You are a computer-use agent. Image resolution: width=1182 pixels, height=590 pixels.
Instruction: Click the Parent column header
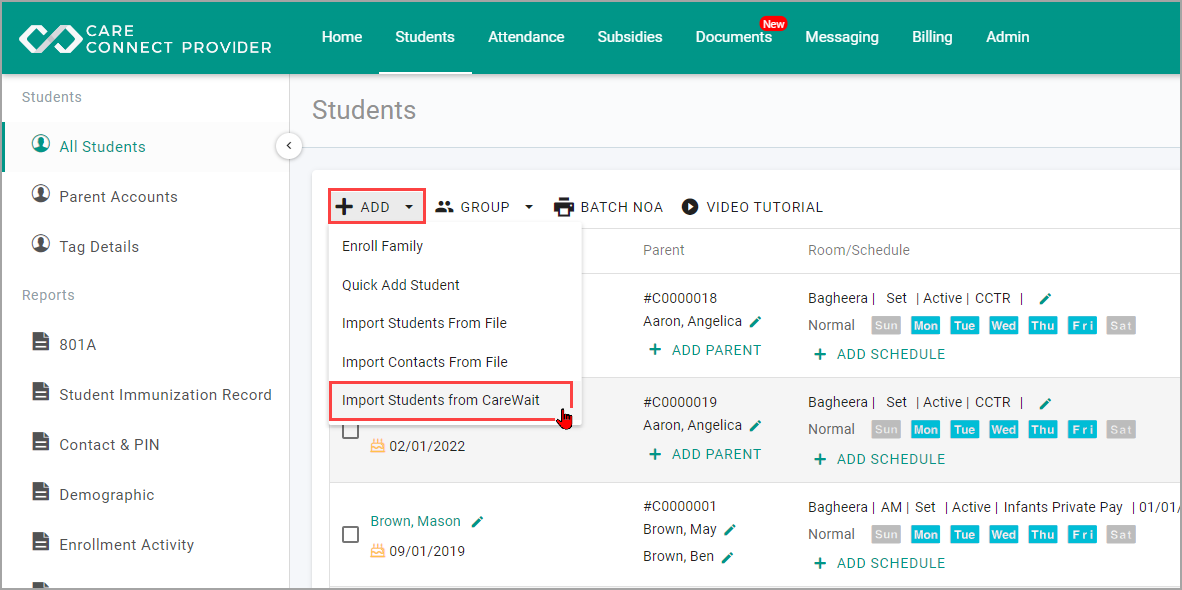coord(664,250)
